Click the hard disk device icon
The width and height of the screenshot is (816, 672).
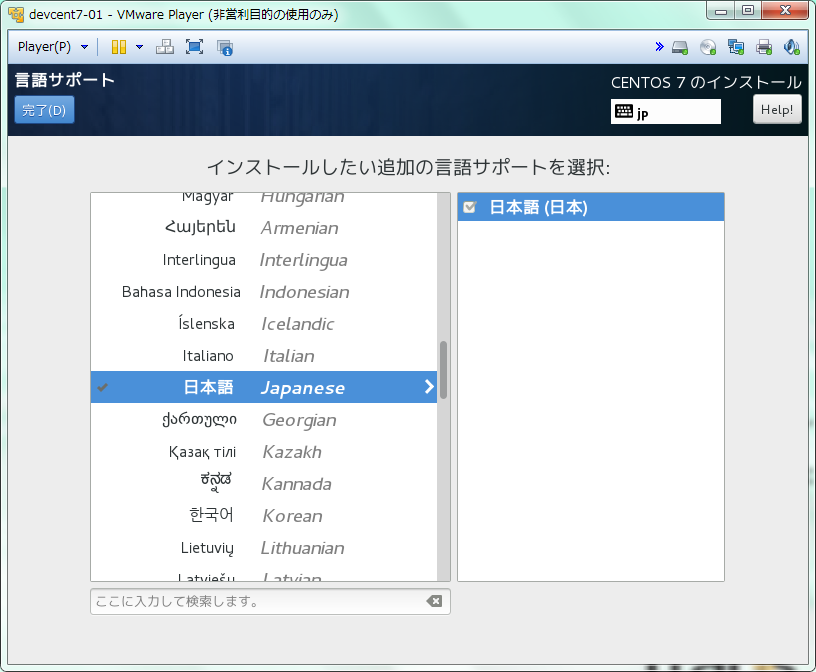point(680,47)
